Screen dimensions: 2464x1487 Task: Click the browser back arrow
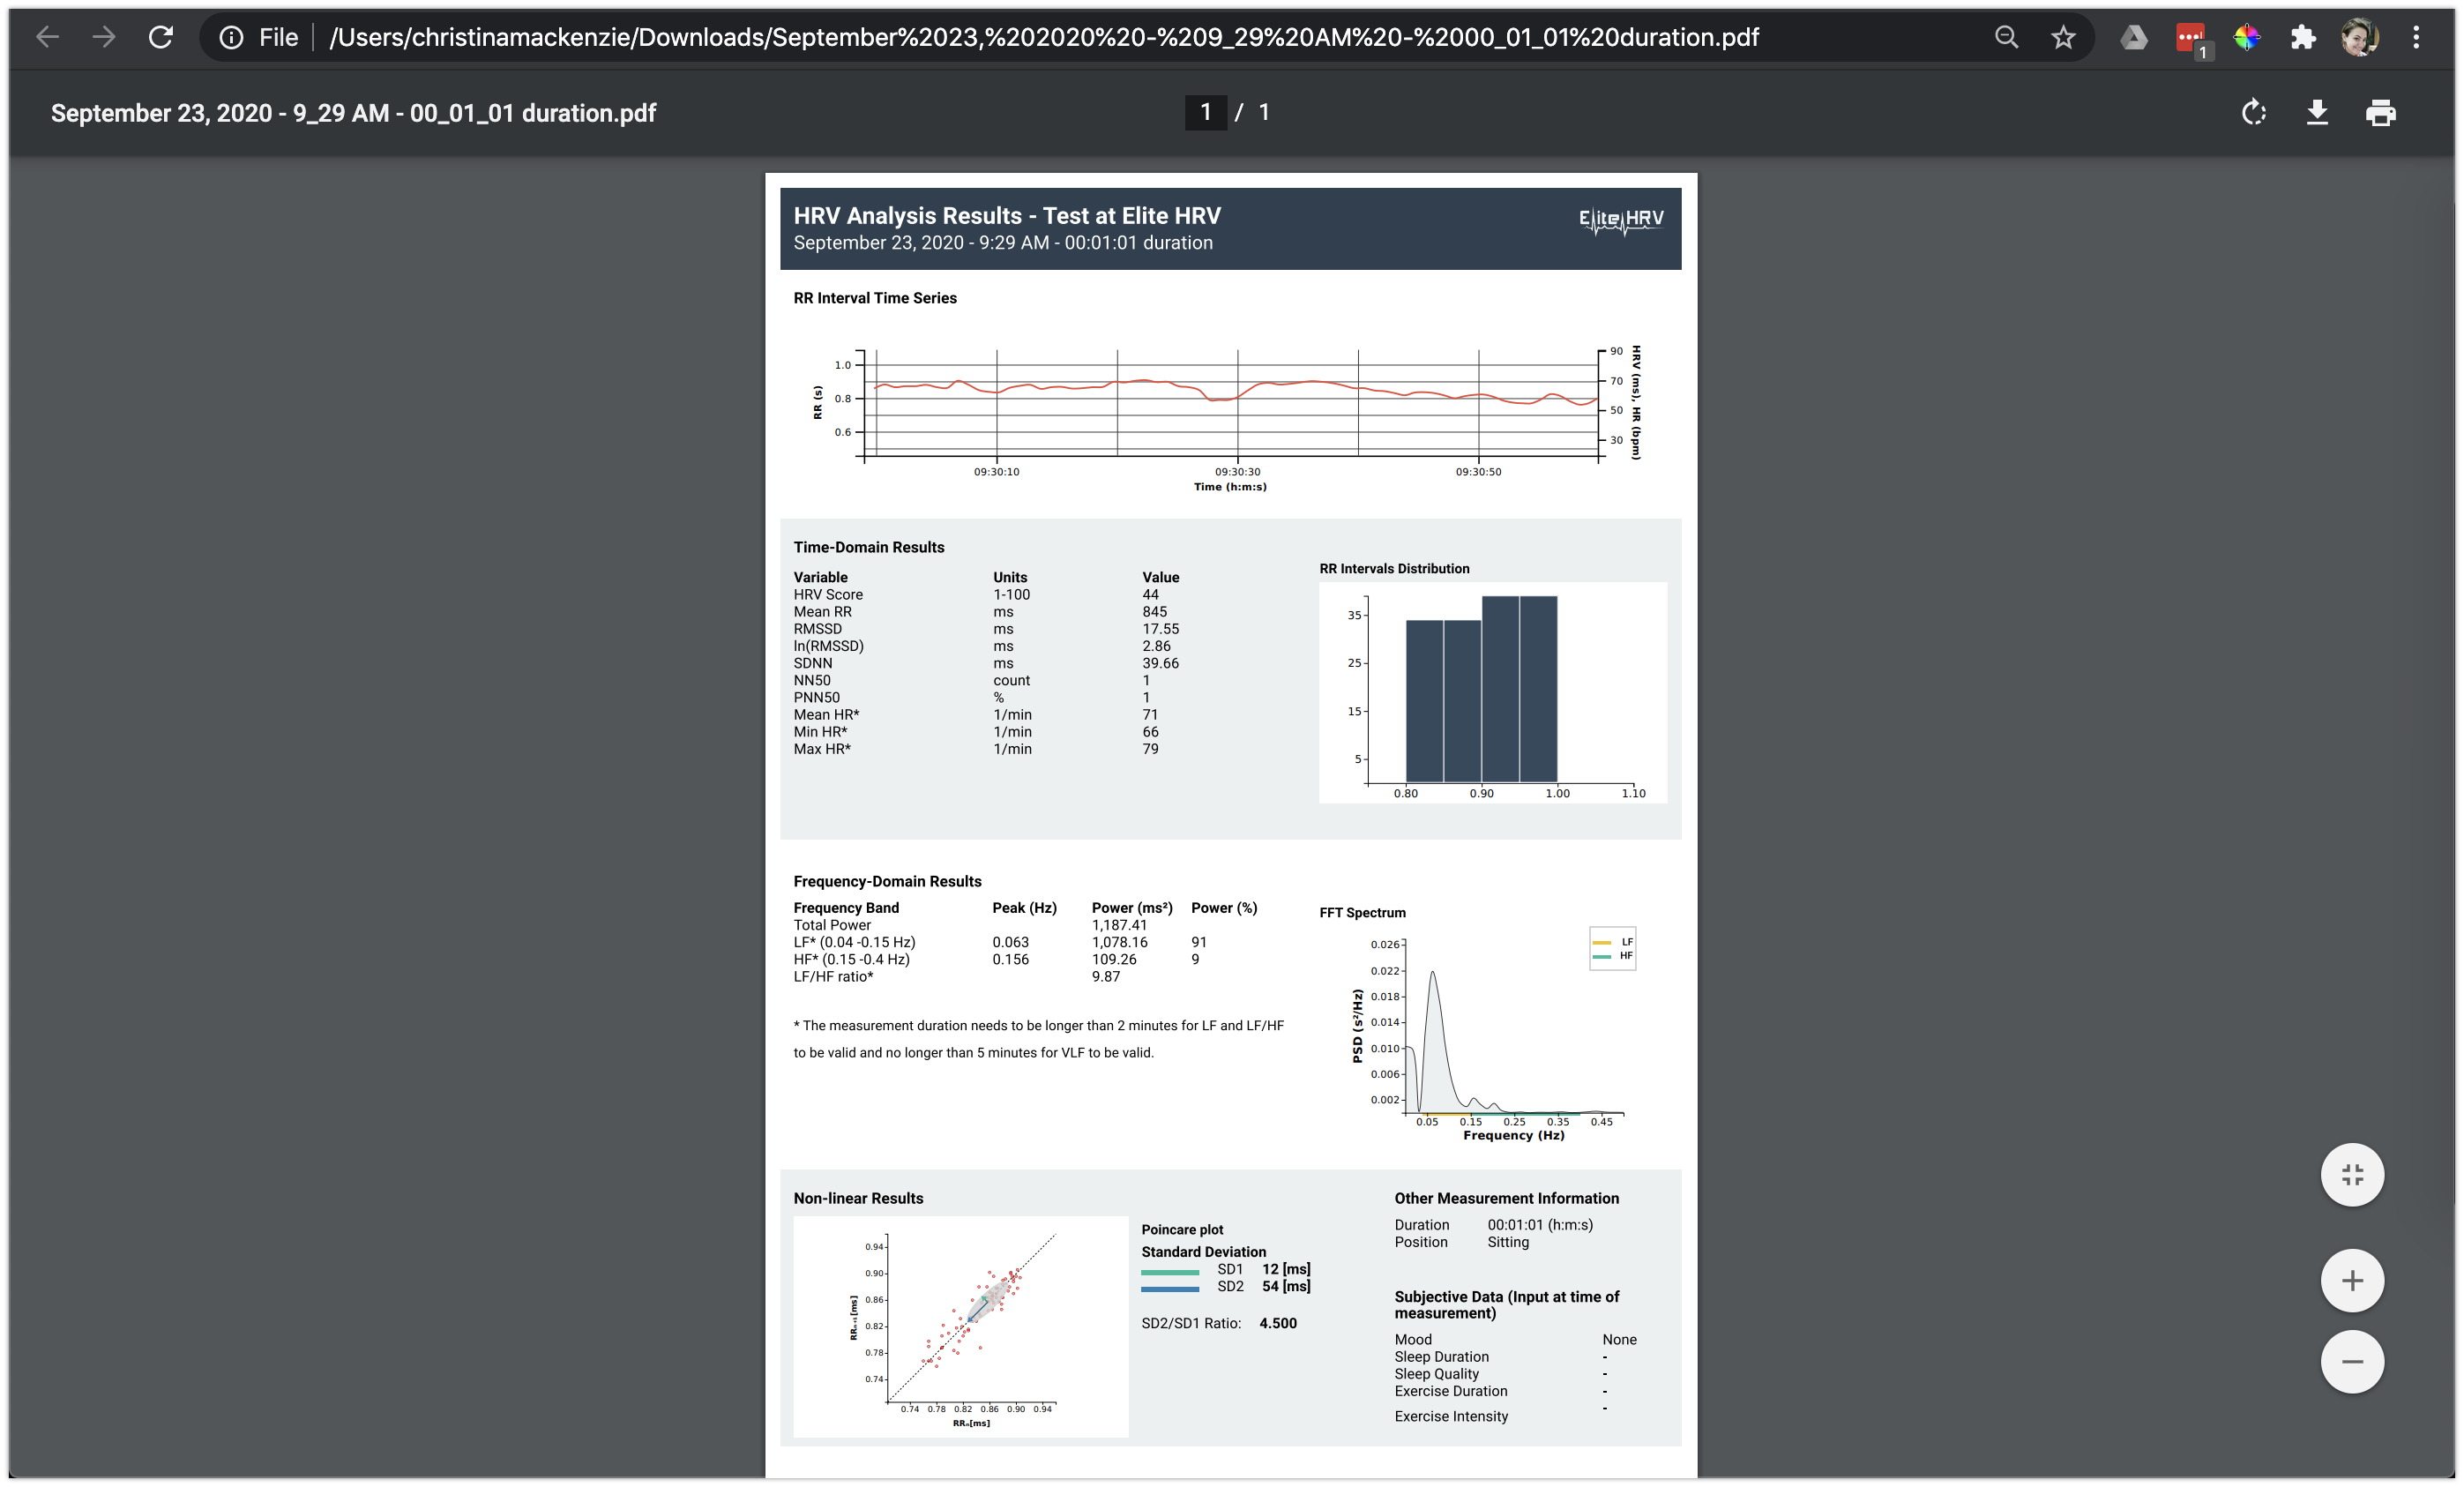pyautogui.click(x=47, y=37)
